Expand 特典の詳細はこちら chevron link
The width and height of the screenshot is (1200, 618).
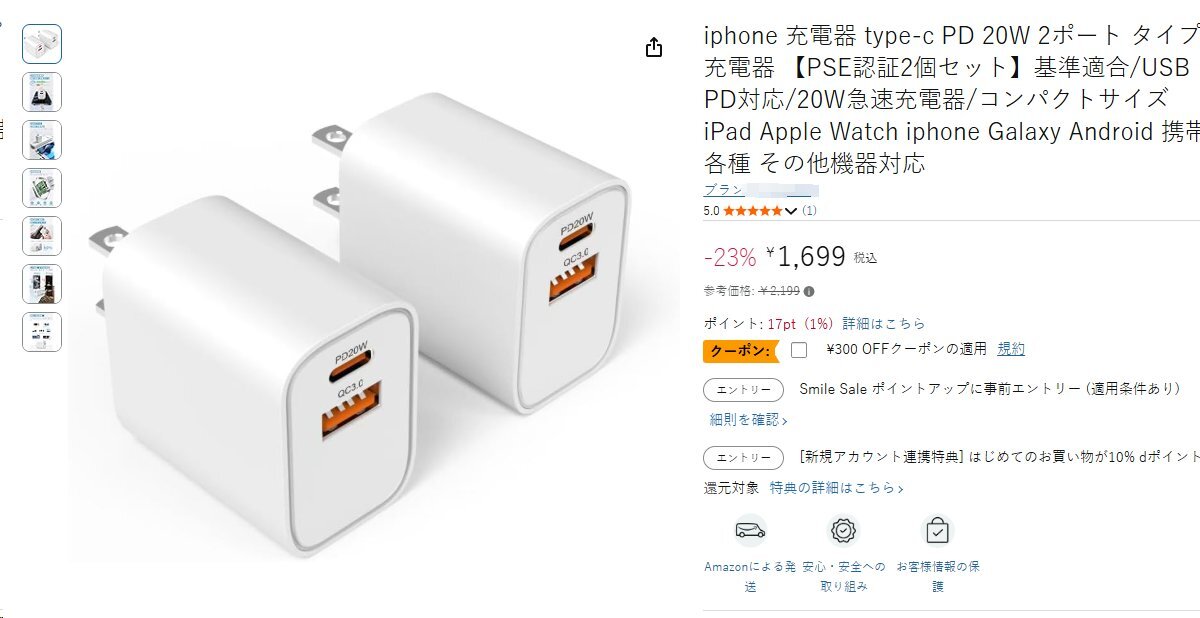coord(836,488)
